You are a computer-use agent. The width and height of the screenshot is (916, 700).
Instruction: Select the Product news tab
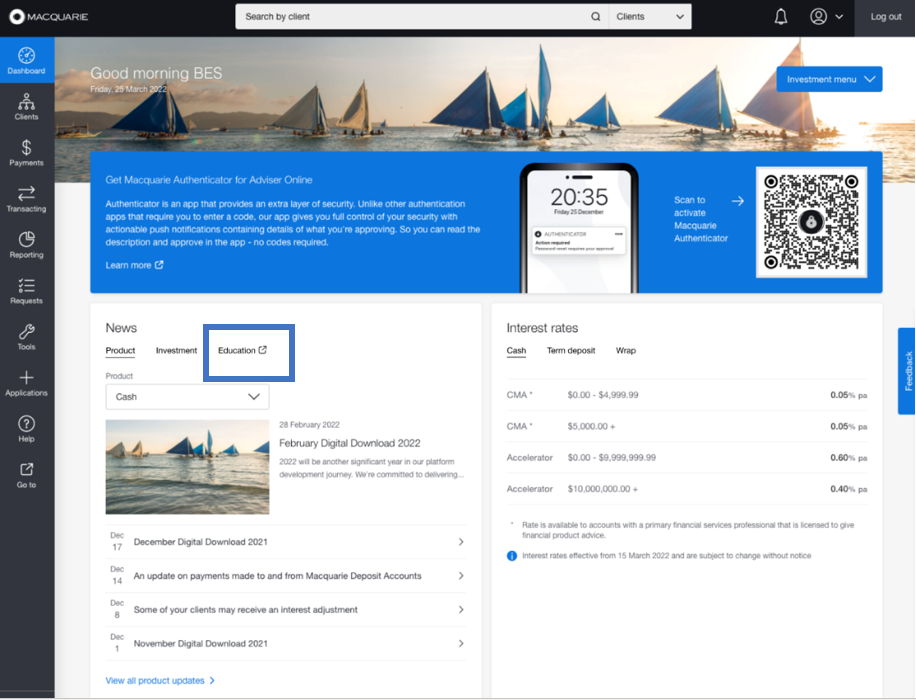pos(120,351)
